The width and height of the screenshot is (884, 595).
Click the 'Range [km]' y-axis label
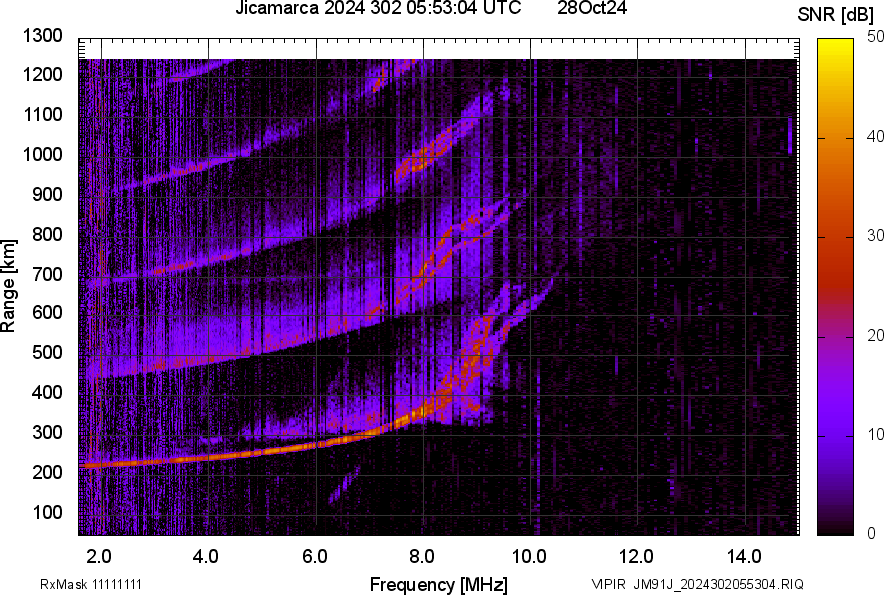point(8,286)
